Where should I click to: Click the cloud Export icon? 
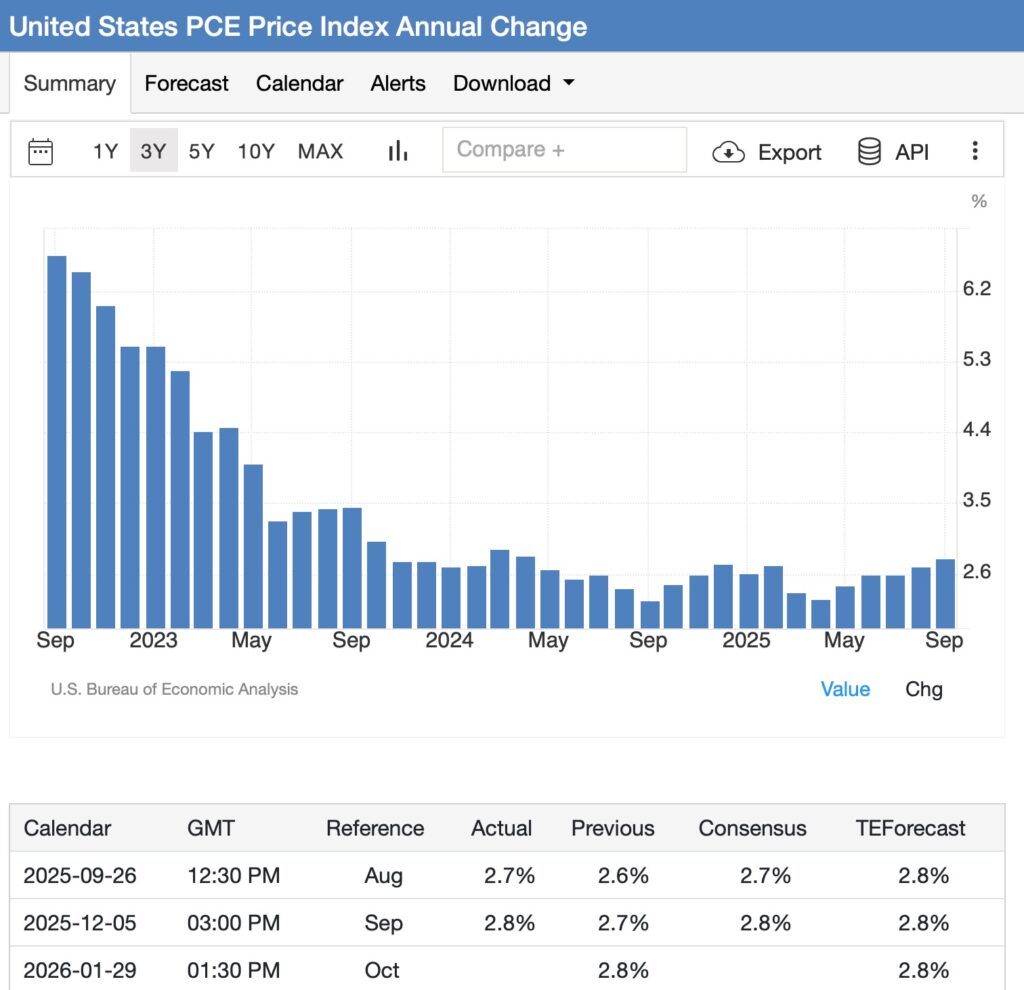[x=729, y=152]
